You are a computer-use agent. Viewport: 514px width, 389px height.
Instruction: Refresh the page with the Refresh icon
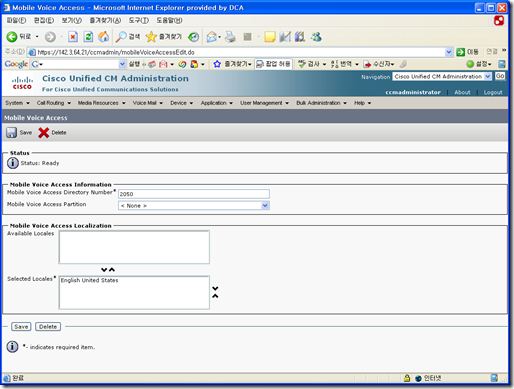coord(88,37)
